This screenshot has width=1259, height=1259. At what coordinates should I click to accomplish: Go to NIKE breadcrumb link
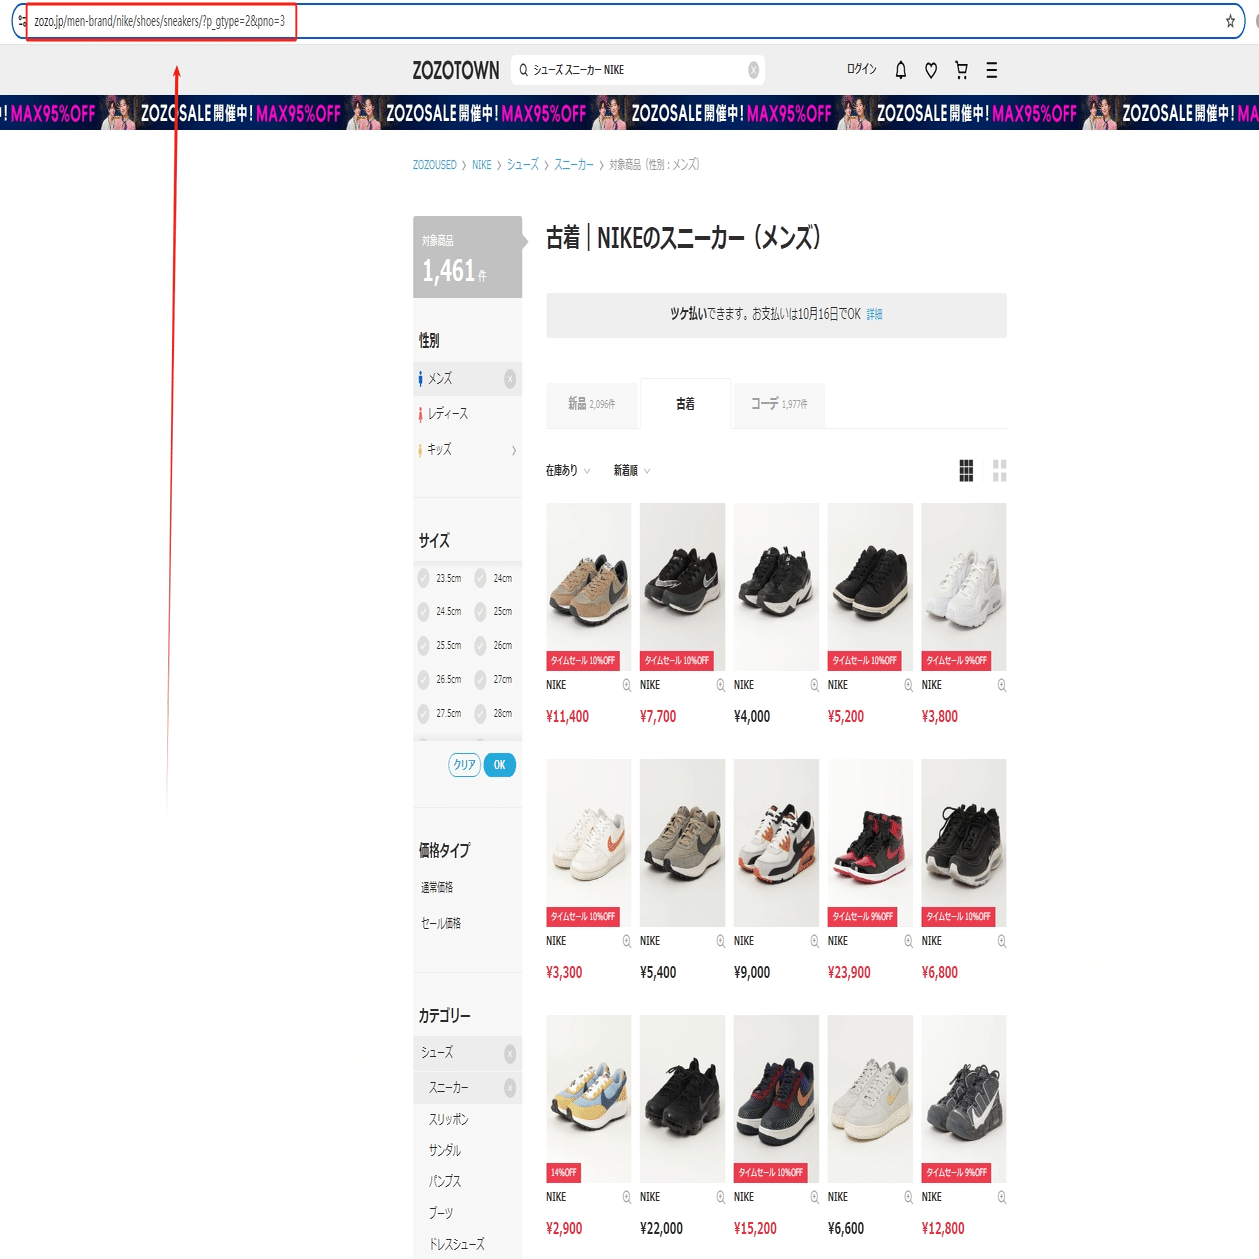(x=482, y=165)
